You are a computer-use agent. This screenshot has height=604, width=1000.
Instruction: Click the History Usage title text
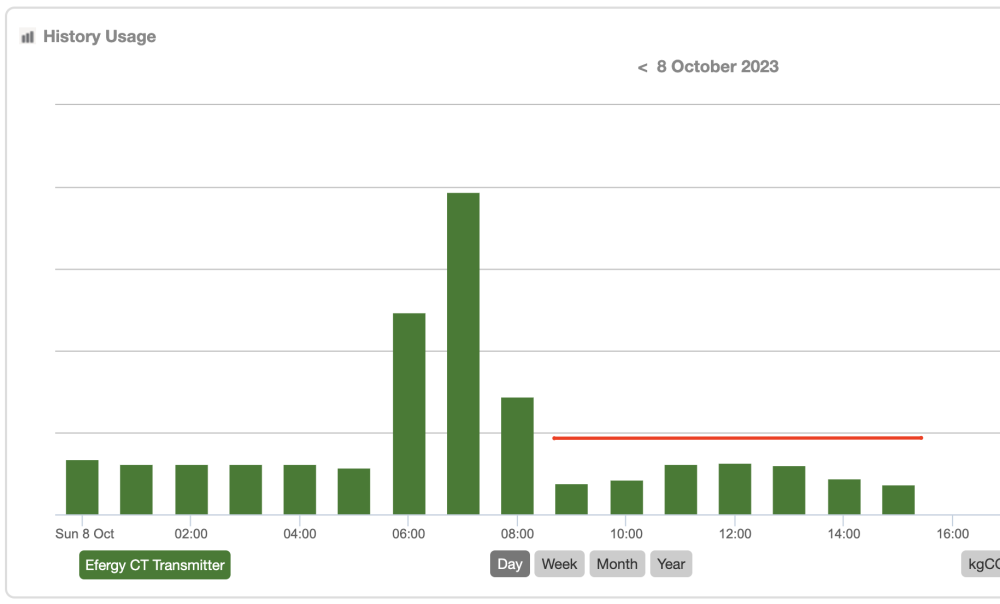point(99,36)
